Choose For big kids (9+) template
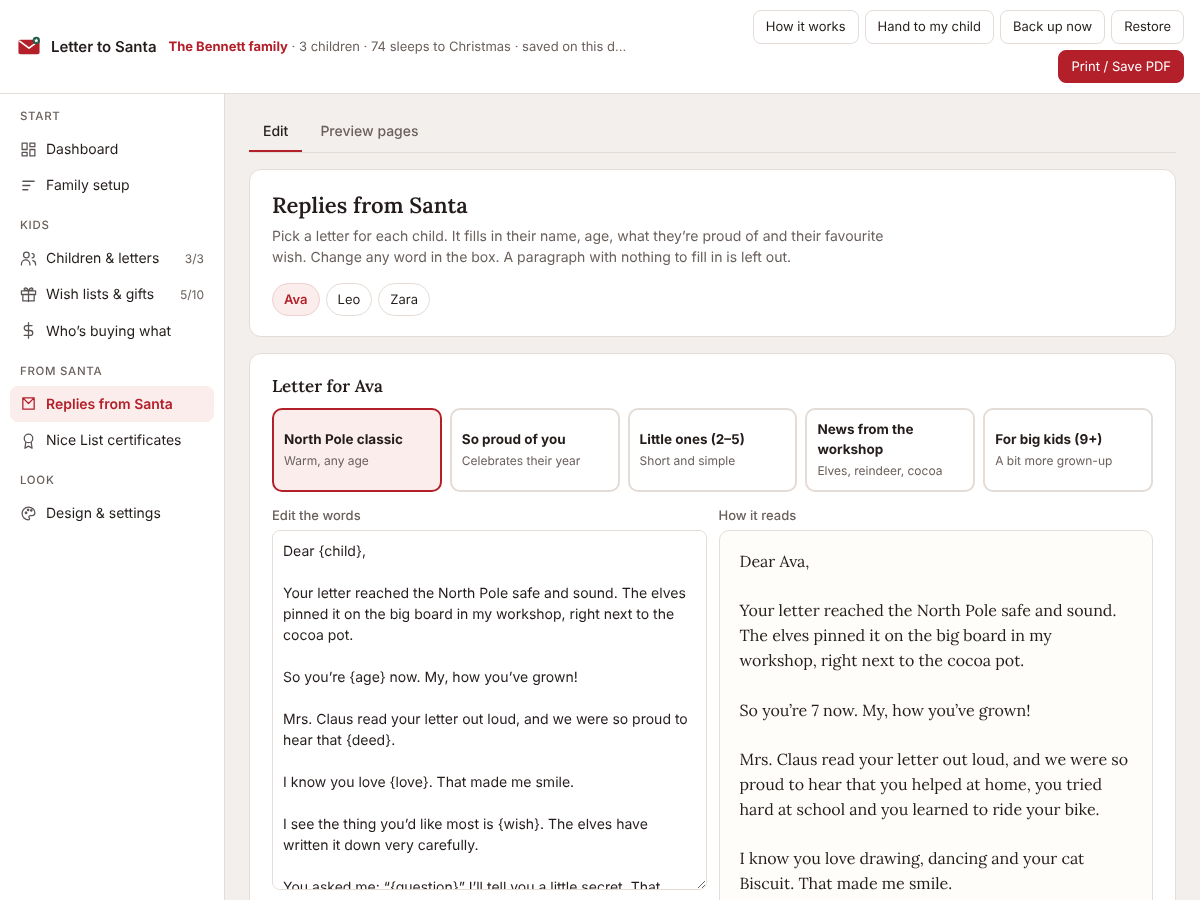Viewport: 1200px width, 900px height. [x=1068, y=450]
